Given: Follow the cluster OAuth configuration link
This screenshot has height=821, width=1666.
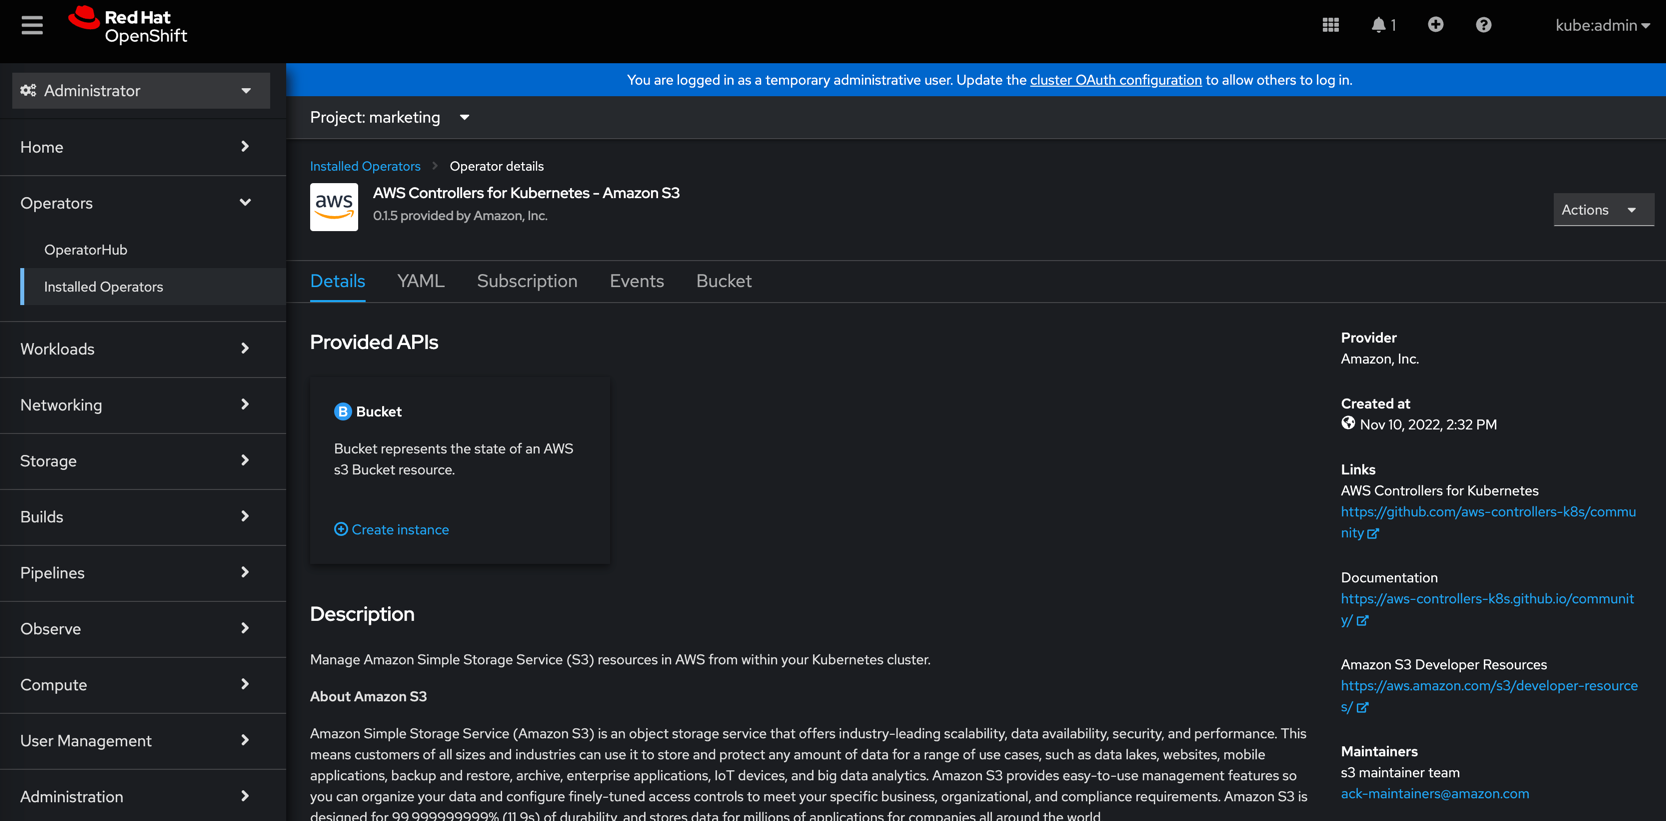Looking at the screenshot, I should (1115, 80).
